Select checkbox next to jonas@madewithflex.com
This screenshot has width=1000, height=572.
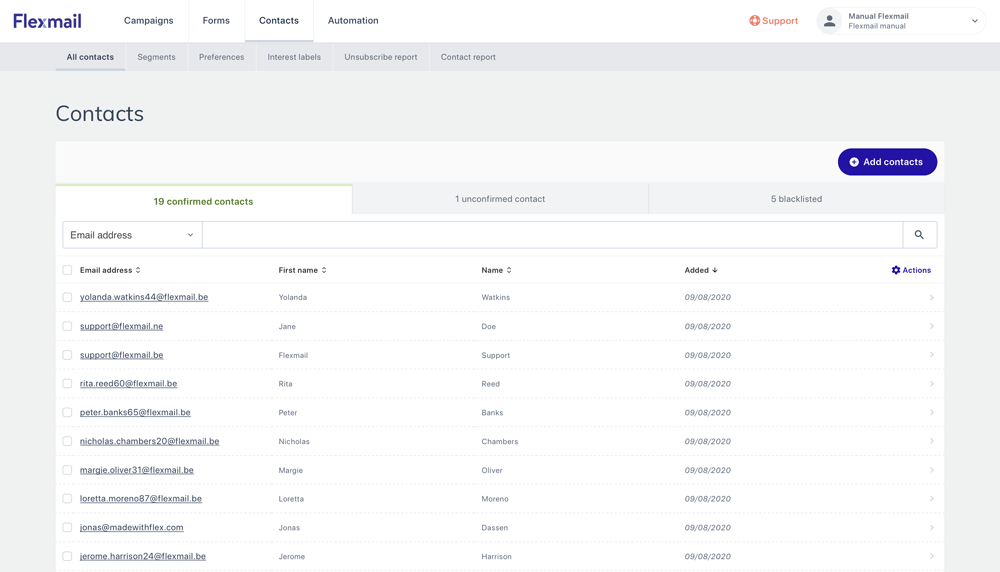click(67, 528)
